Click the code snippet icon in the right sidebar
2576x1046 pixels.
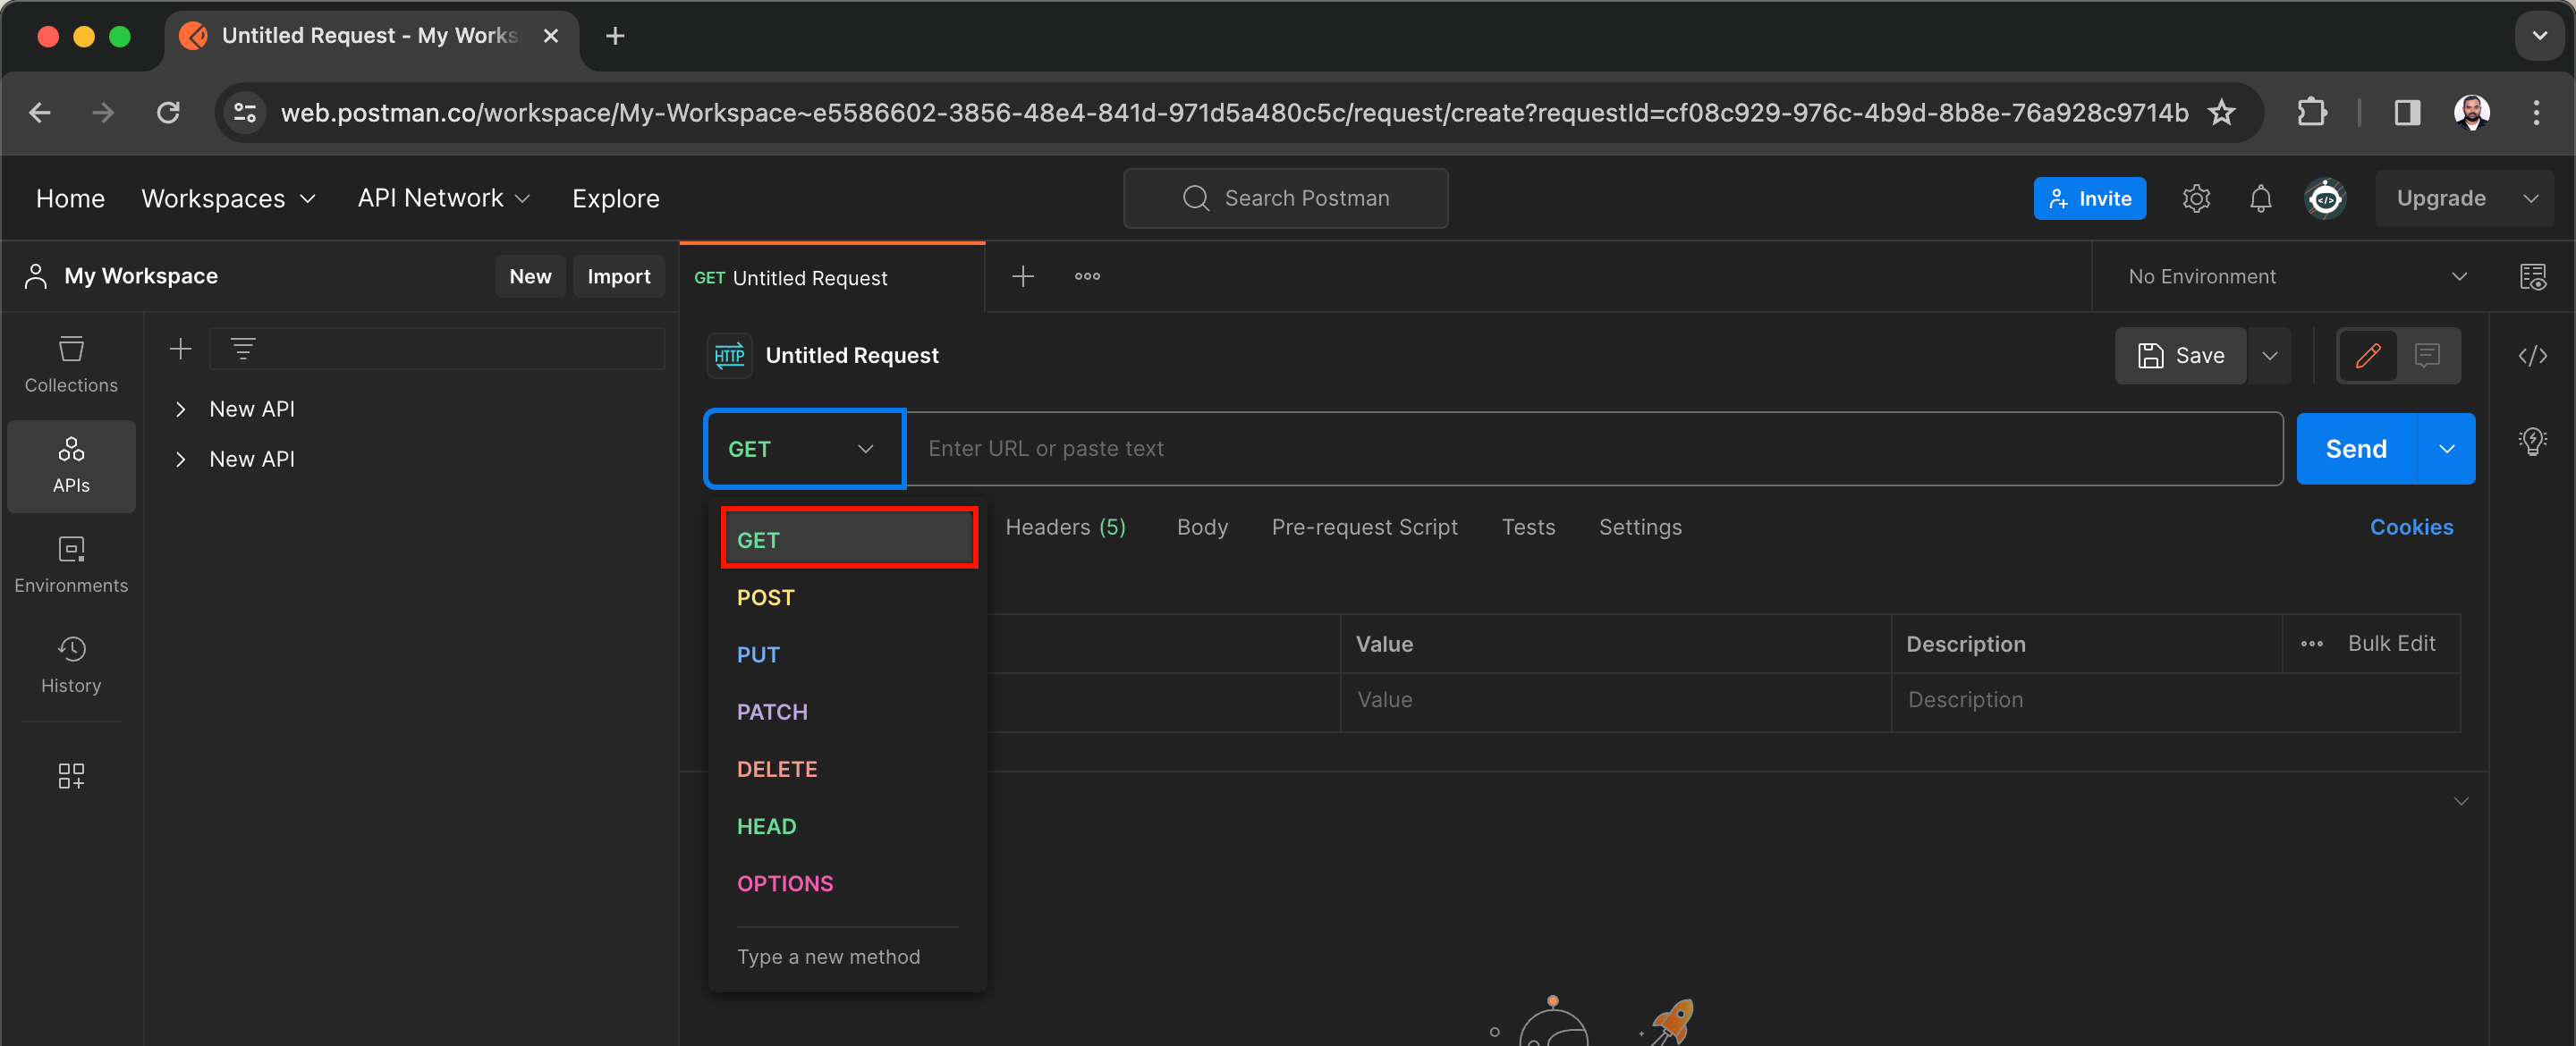(x=2532, y=355)
